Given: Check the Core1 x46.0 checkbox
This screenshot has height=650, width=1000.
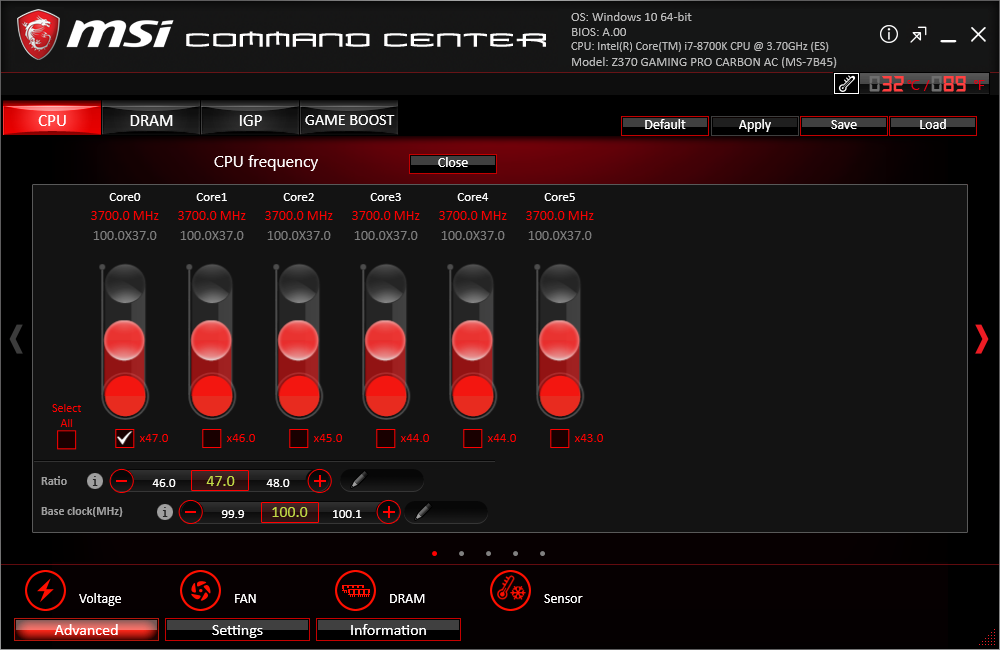Looking at the screenshot, I should [211, 438].
